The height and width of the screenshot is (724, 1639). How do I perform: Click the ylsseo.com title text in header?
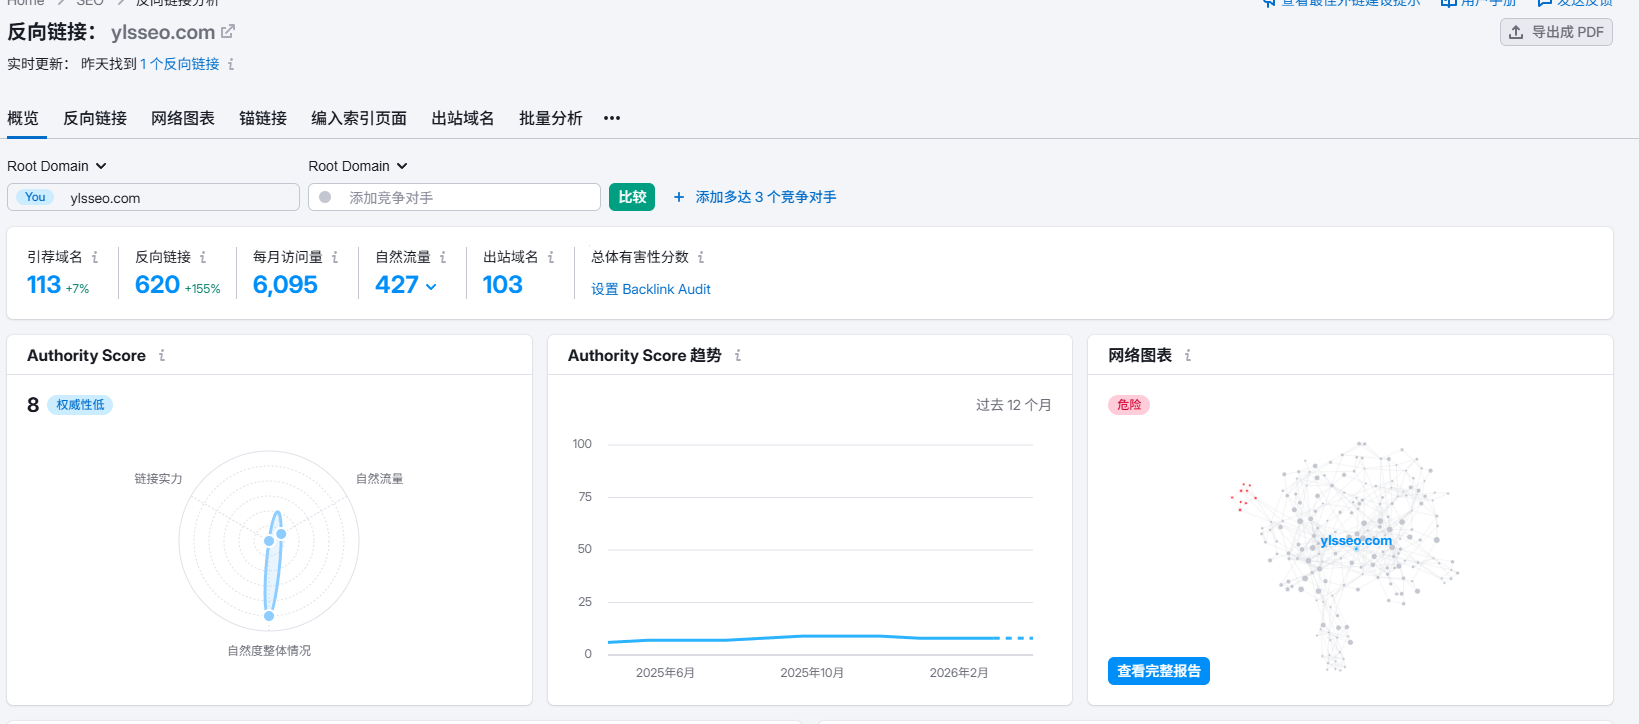163,32
